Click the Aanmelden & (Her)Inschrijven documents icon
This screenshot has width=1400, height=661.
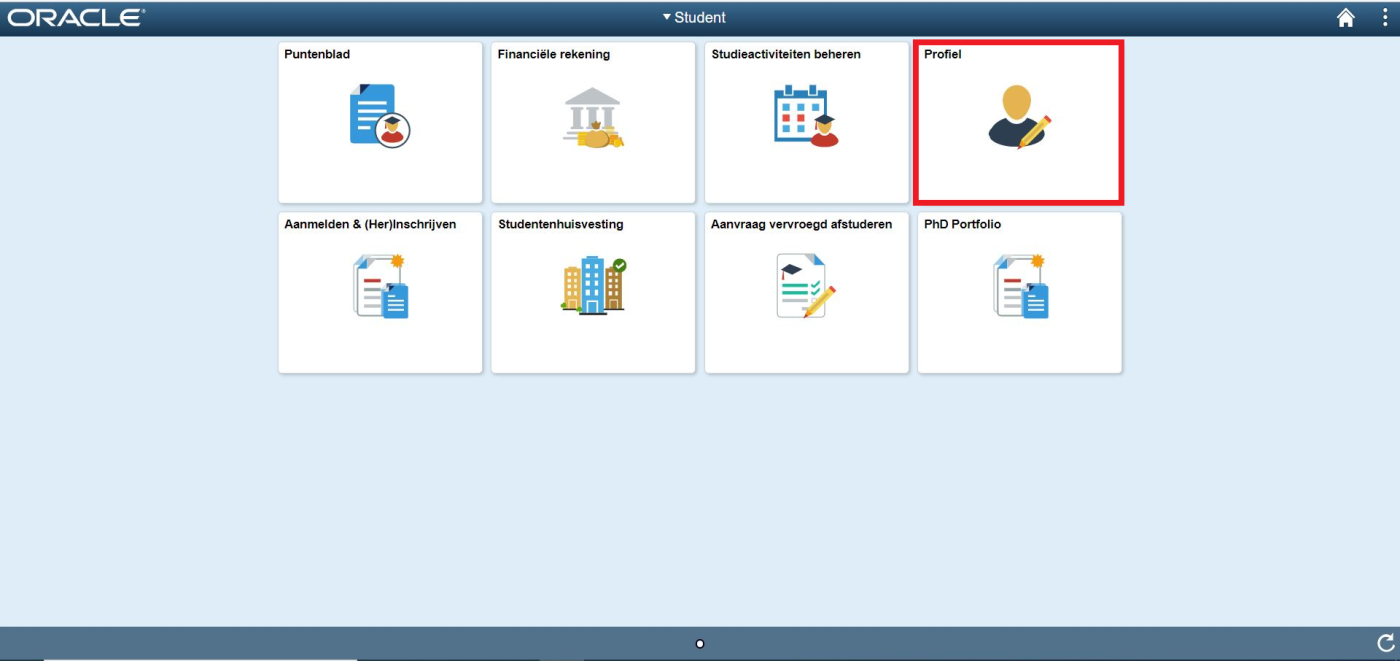381,286
